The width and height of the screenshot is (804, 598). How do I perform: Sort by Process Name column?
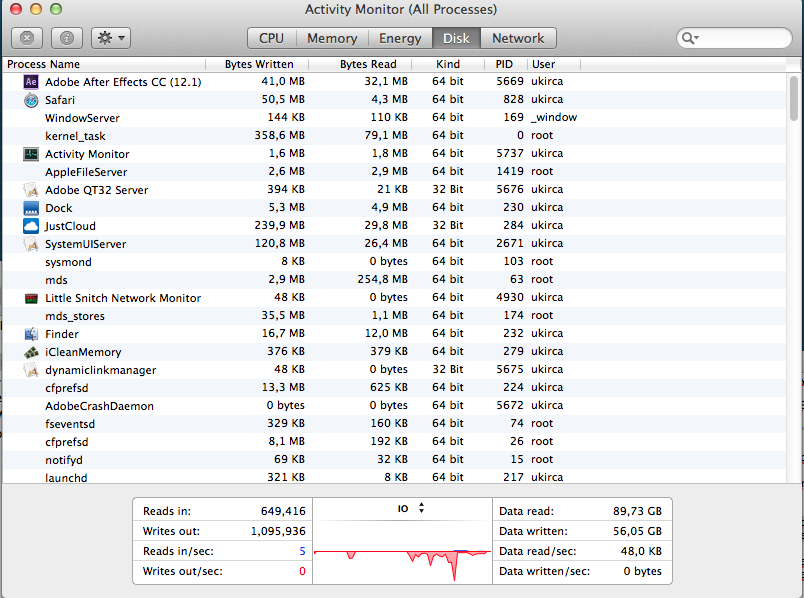coord(104,64)
